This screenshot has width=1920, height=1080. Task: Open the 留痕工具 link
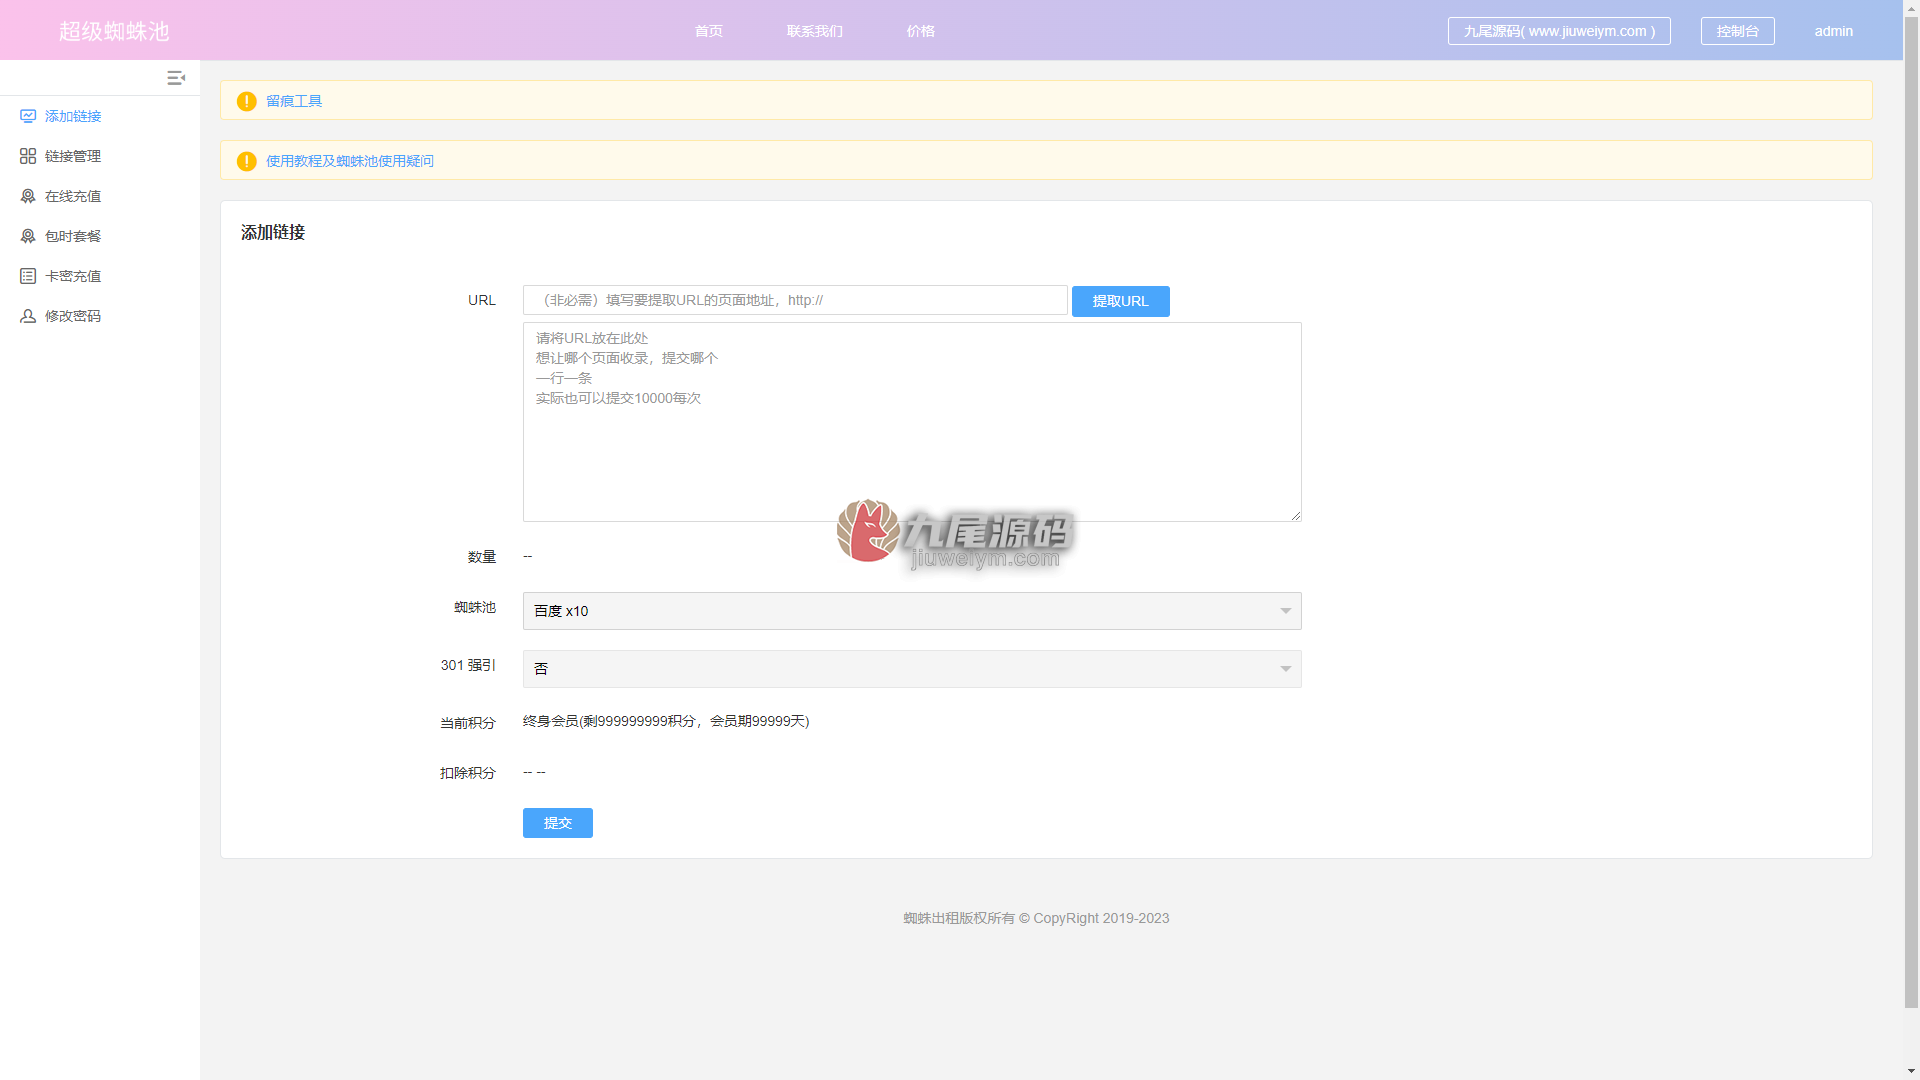click(x=294, y=101)
